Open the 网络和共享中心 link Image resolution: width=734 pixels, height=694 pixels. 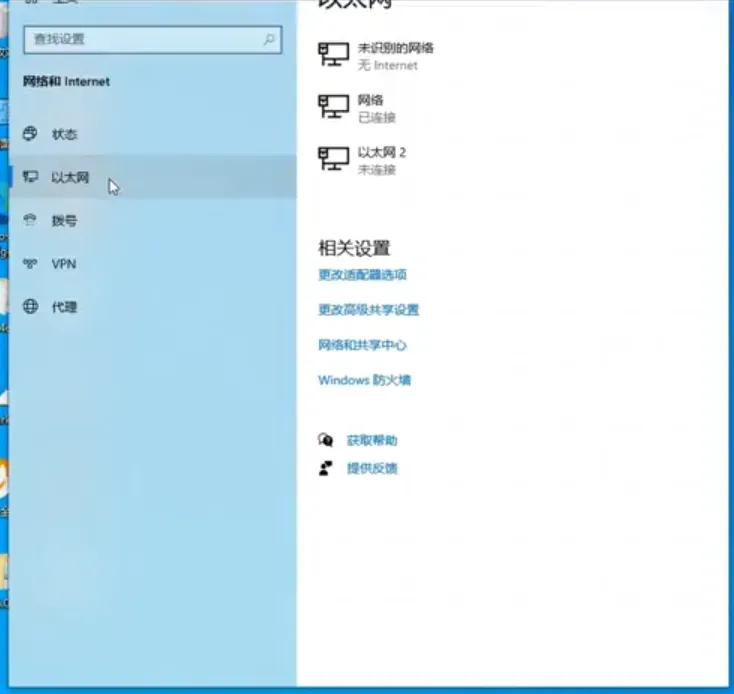coord(362,345)
